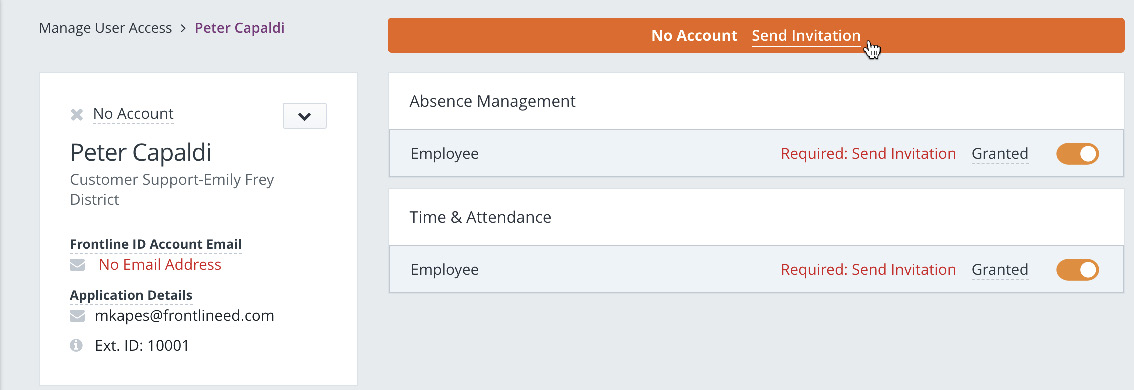The height and width of the screenshot is (390, 1134).
Task: Click the red No Email Address text
Action: coord(160,265)
